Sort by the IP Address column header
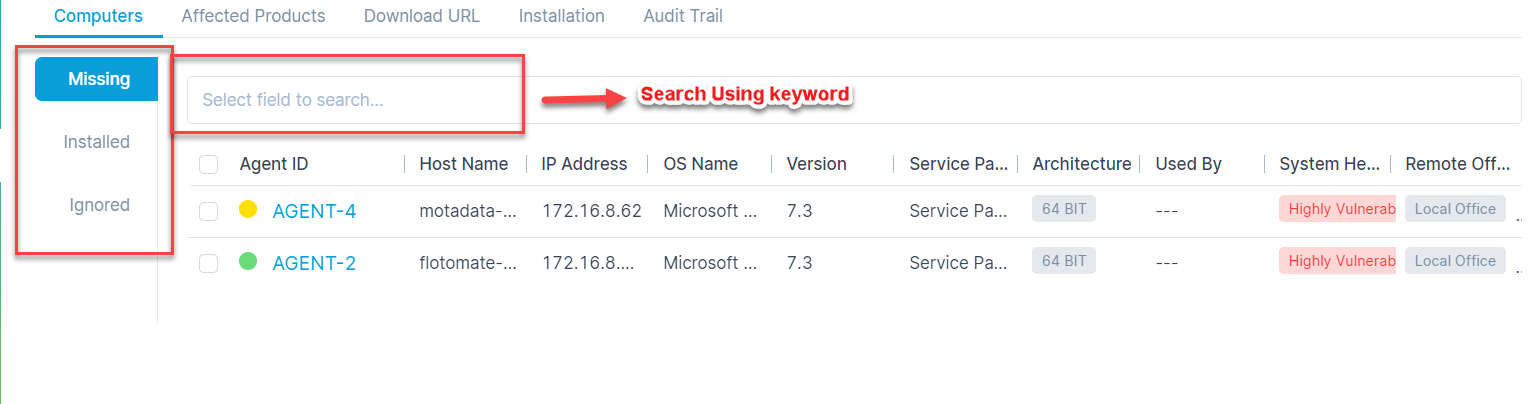1539x404 pixels. [584, 164]
